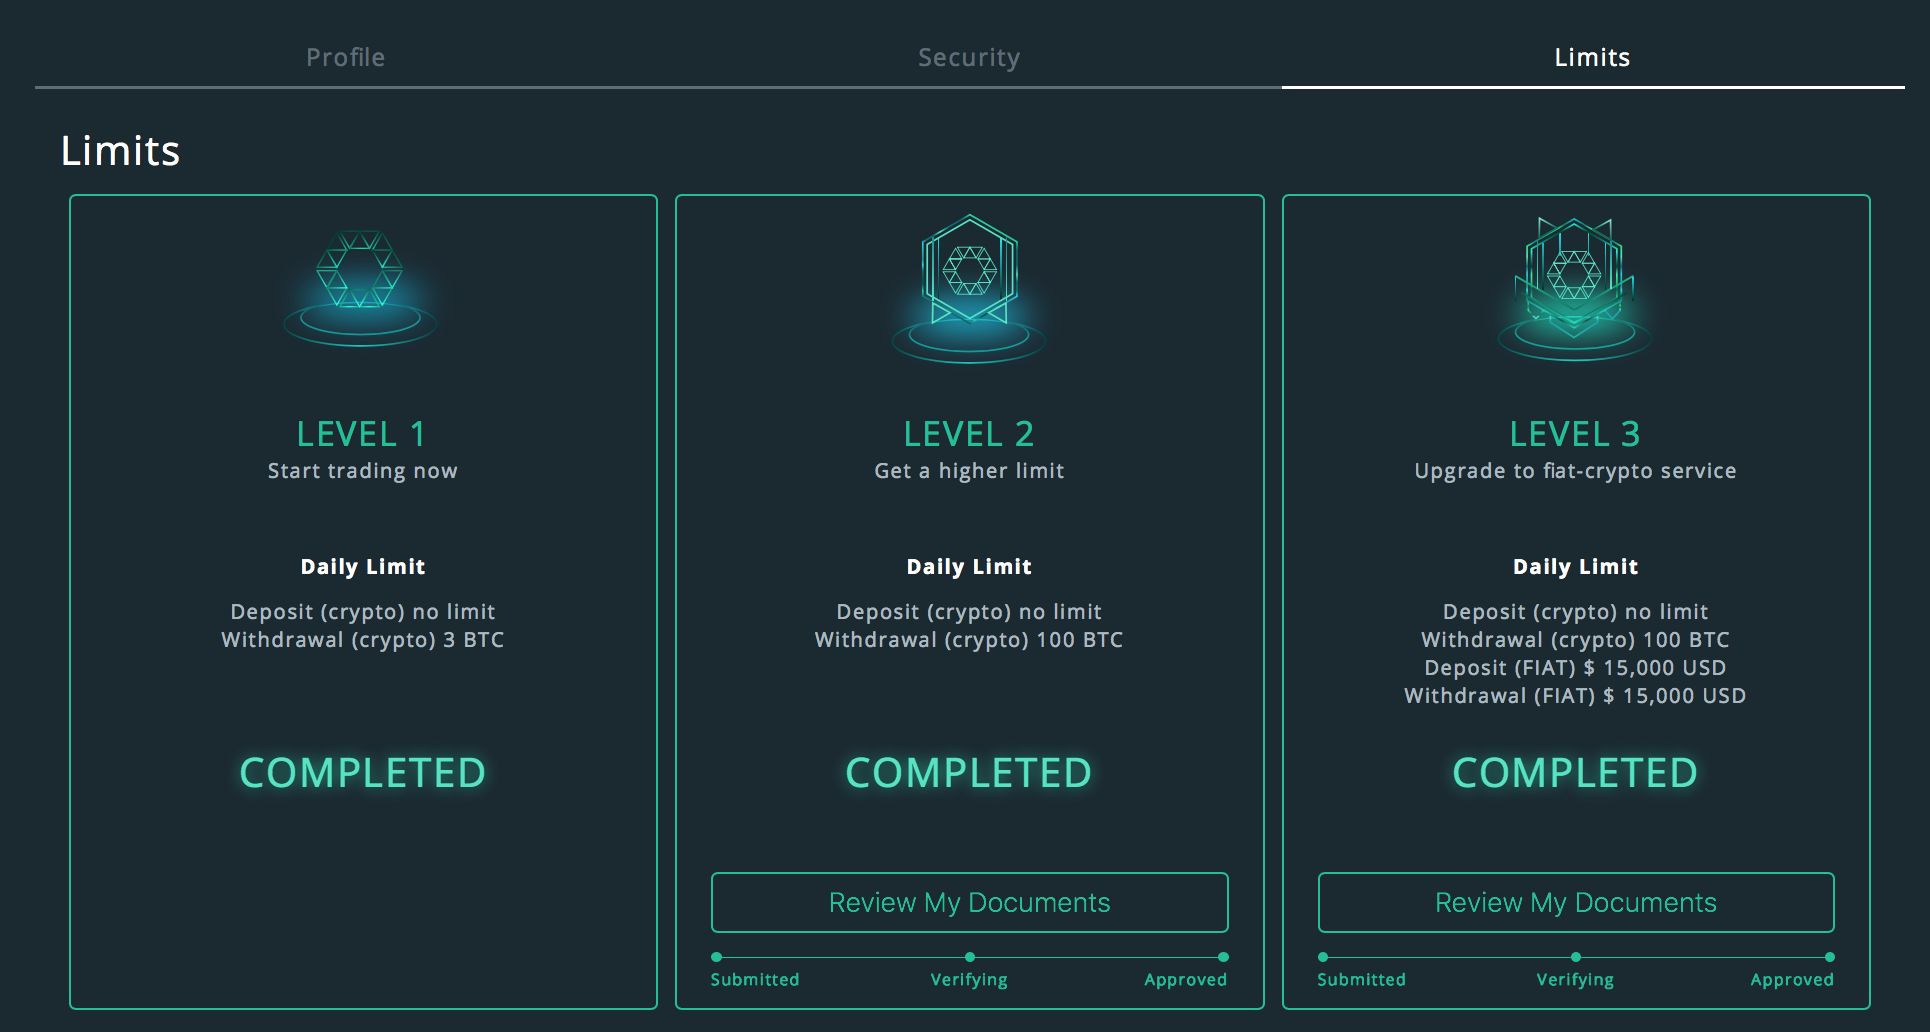Screen dimensions: 1930x1032
Task: Click 'Upgrade to fiat-crypto service' subtitle
Action: pos(1575,471)
